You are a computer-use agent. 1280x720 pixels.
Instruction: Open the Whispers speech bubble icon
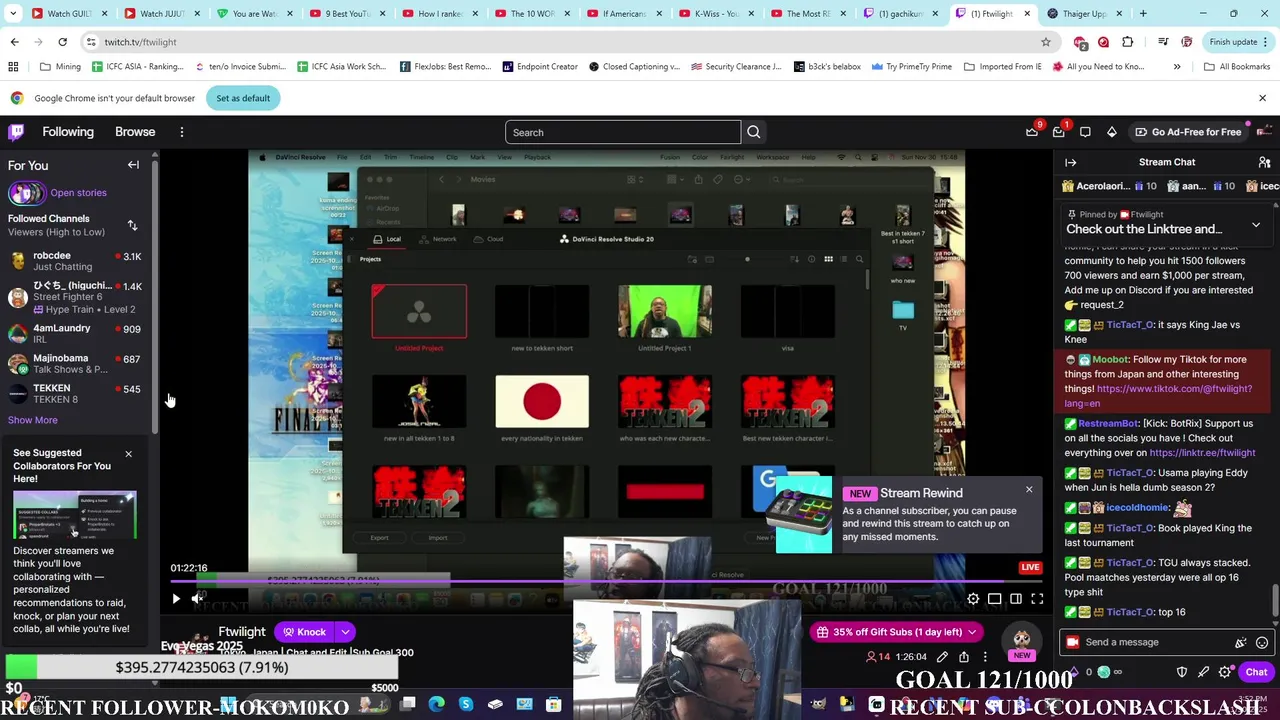(1085, 132)
